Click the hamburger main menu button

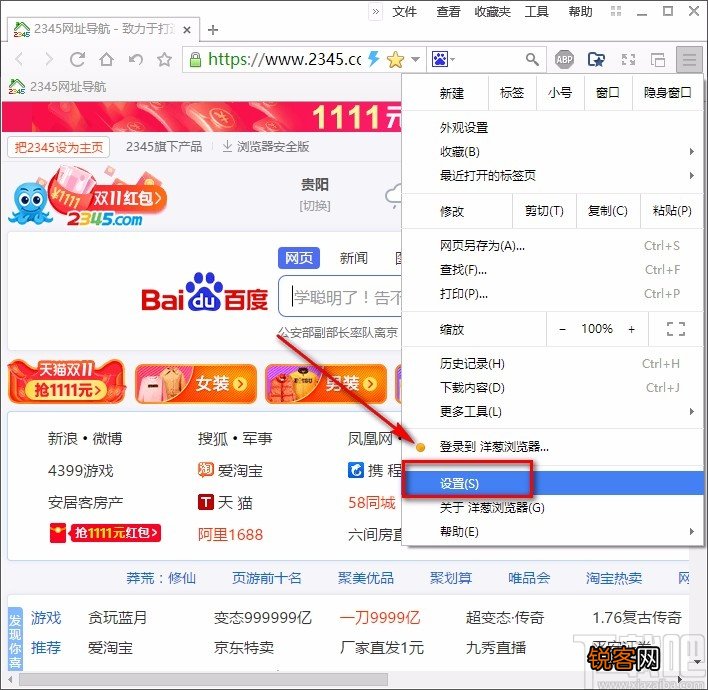pyautogui.click(x=689, y=59)
